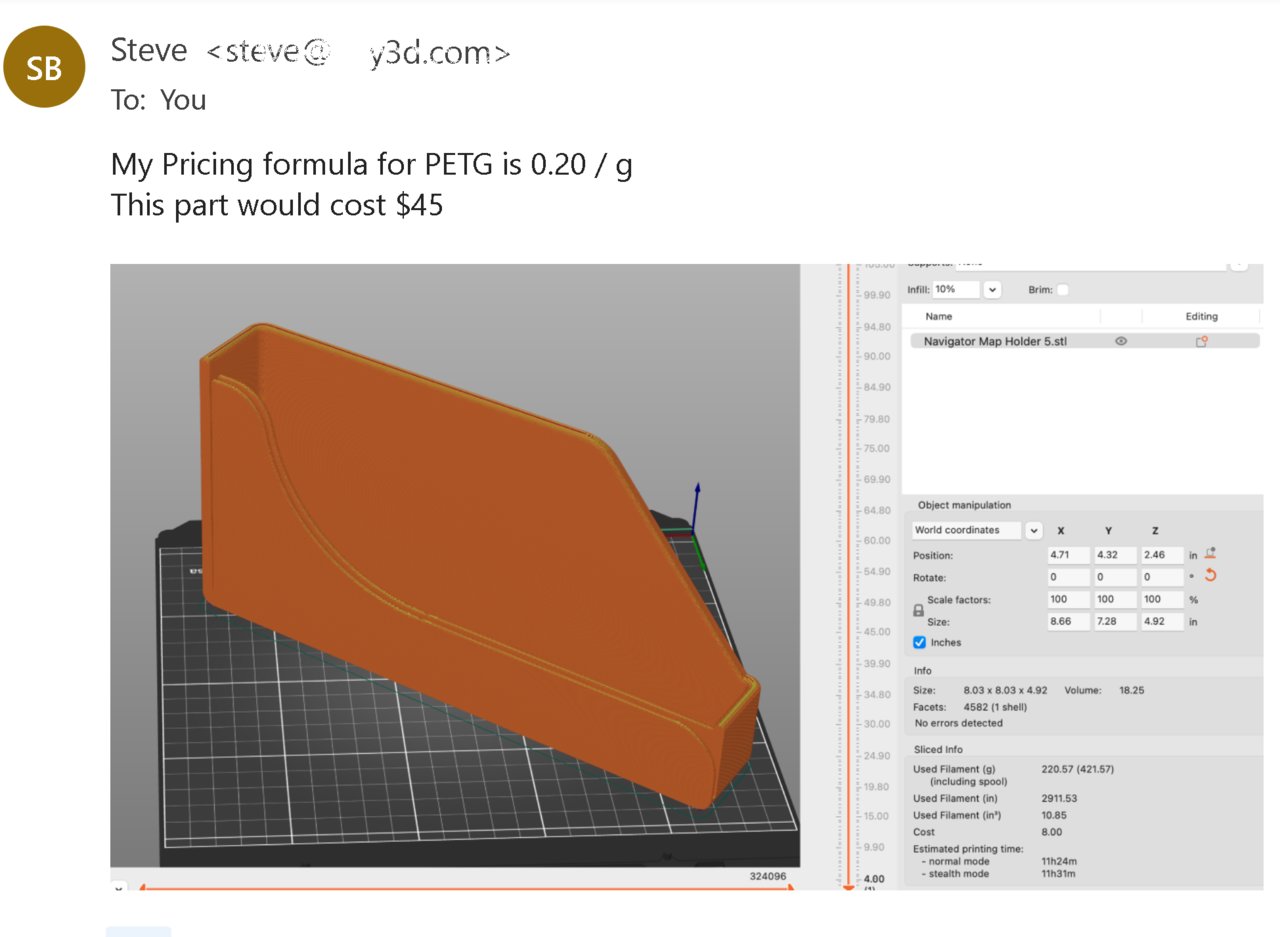Click the Position X field 4.71
Screen dimensions: 1280x937
pos(1068,554)
